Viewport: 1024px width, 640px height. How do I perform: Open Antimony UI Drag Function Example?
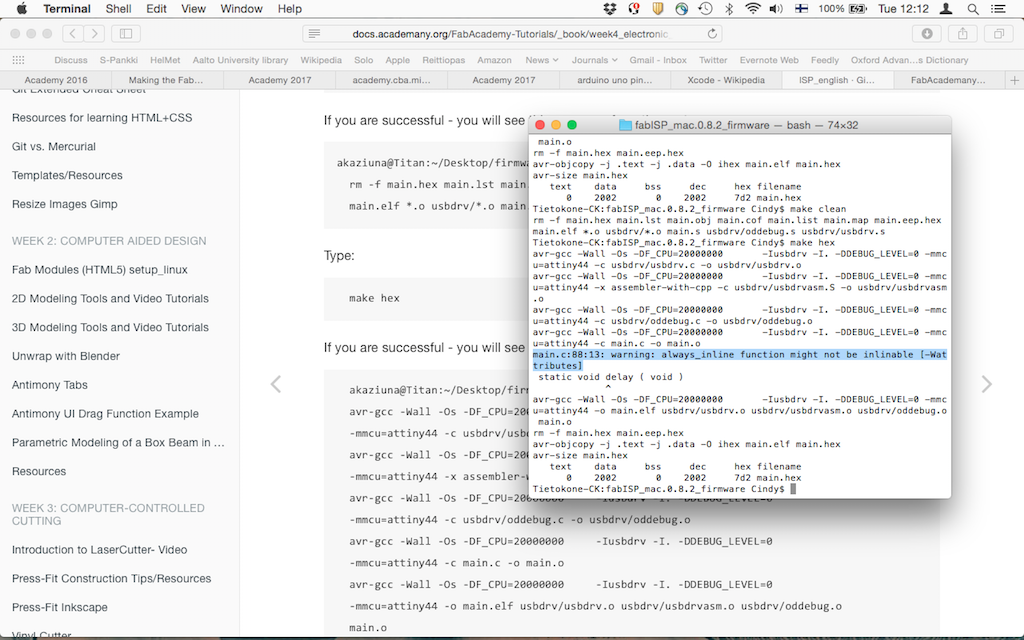[105, 413]
